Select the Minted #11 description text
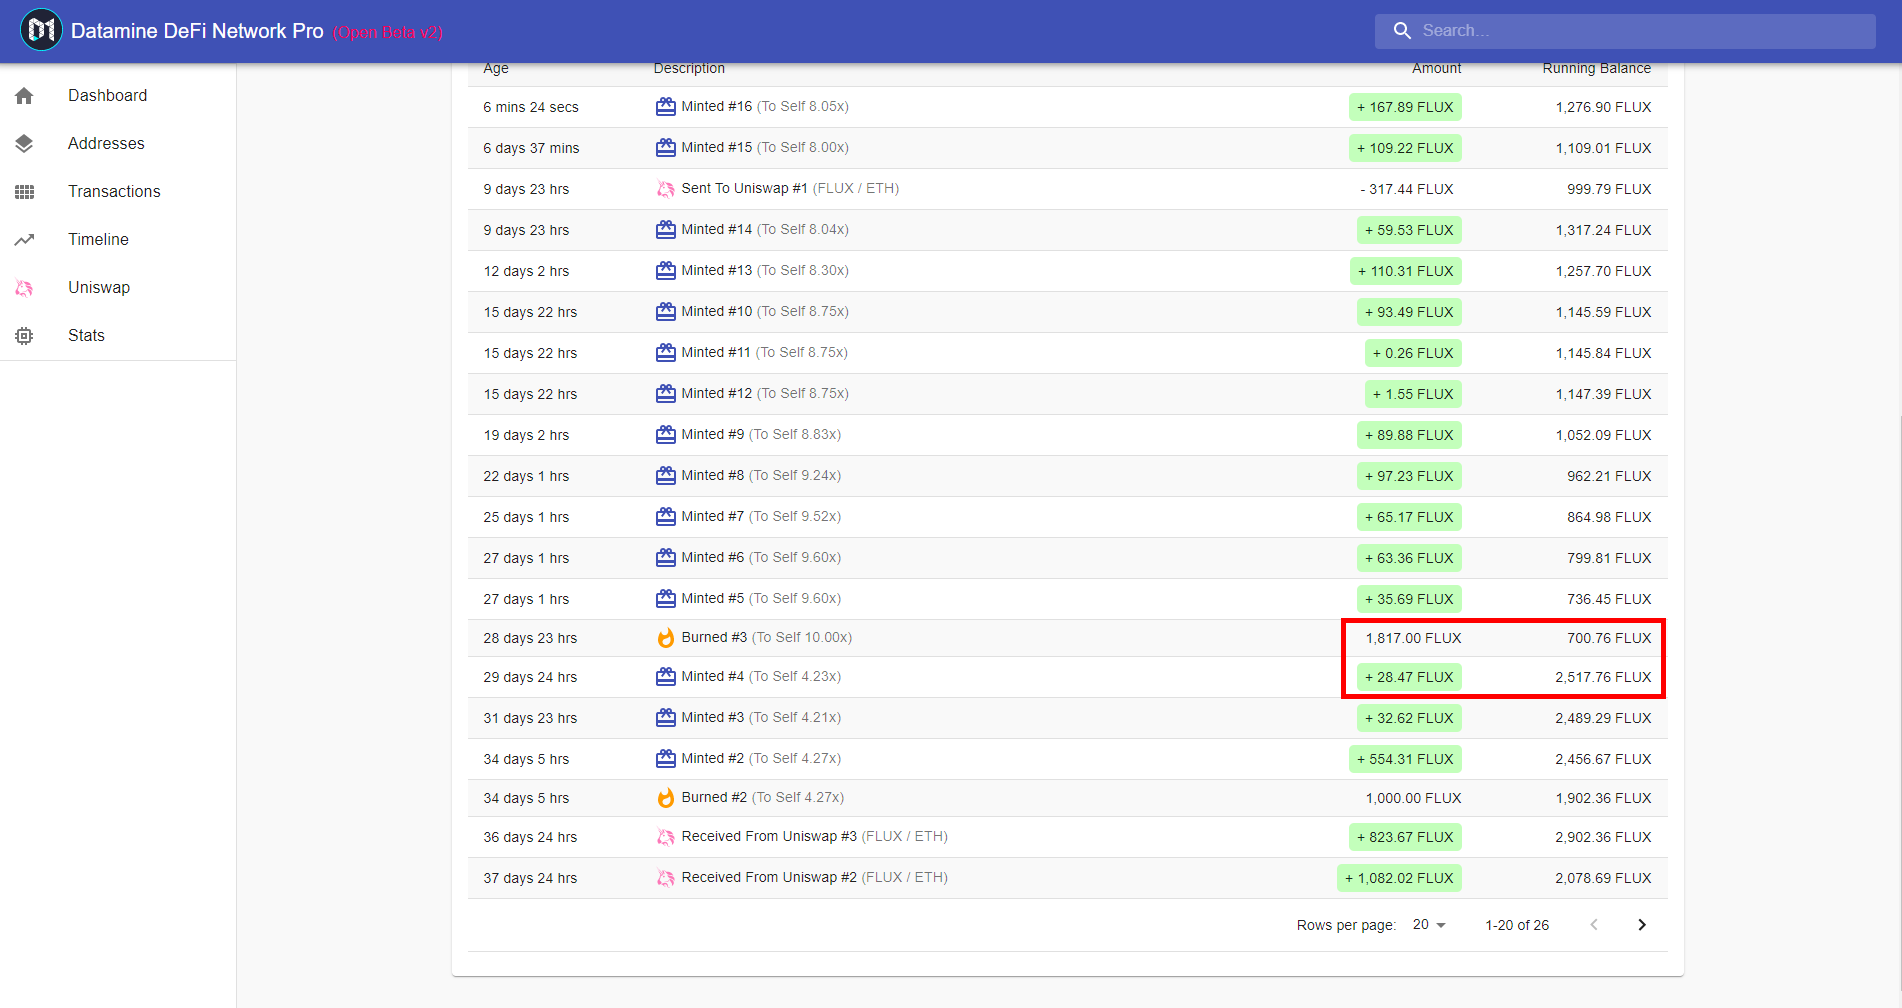 pyautogui.click(x=765, y=353)
